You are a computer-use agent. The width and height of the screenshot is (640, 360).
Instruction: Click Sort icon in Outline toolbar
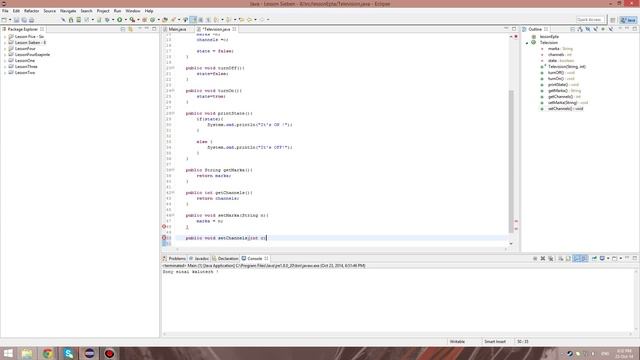click(580, 29)
